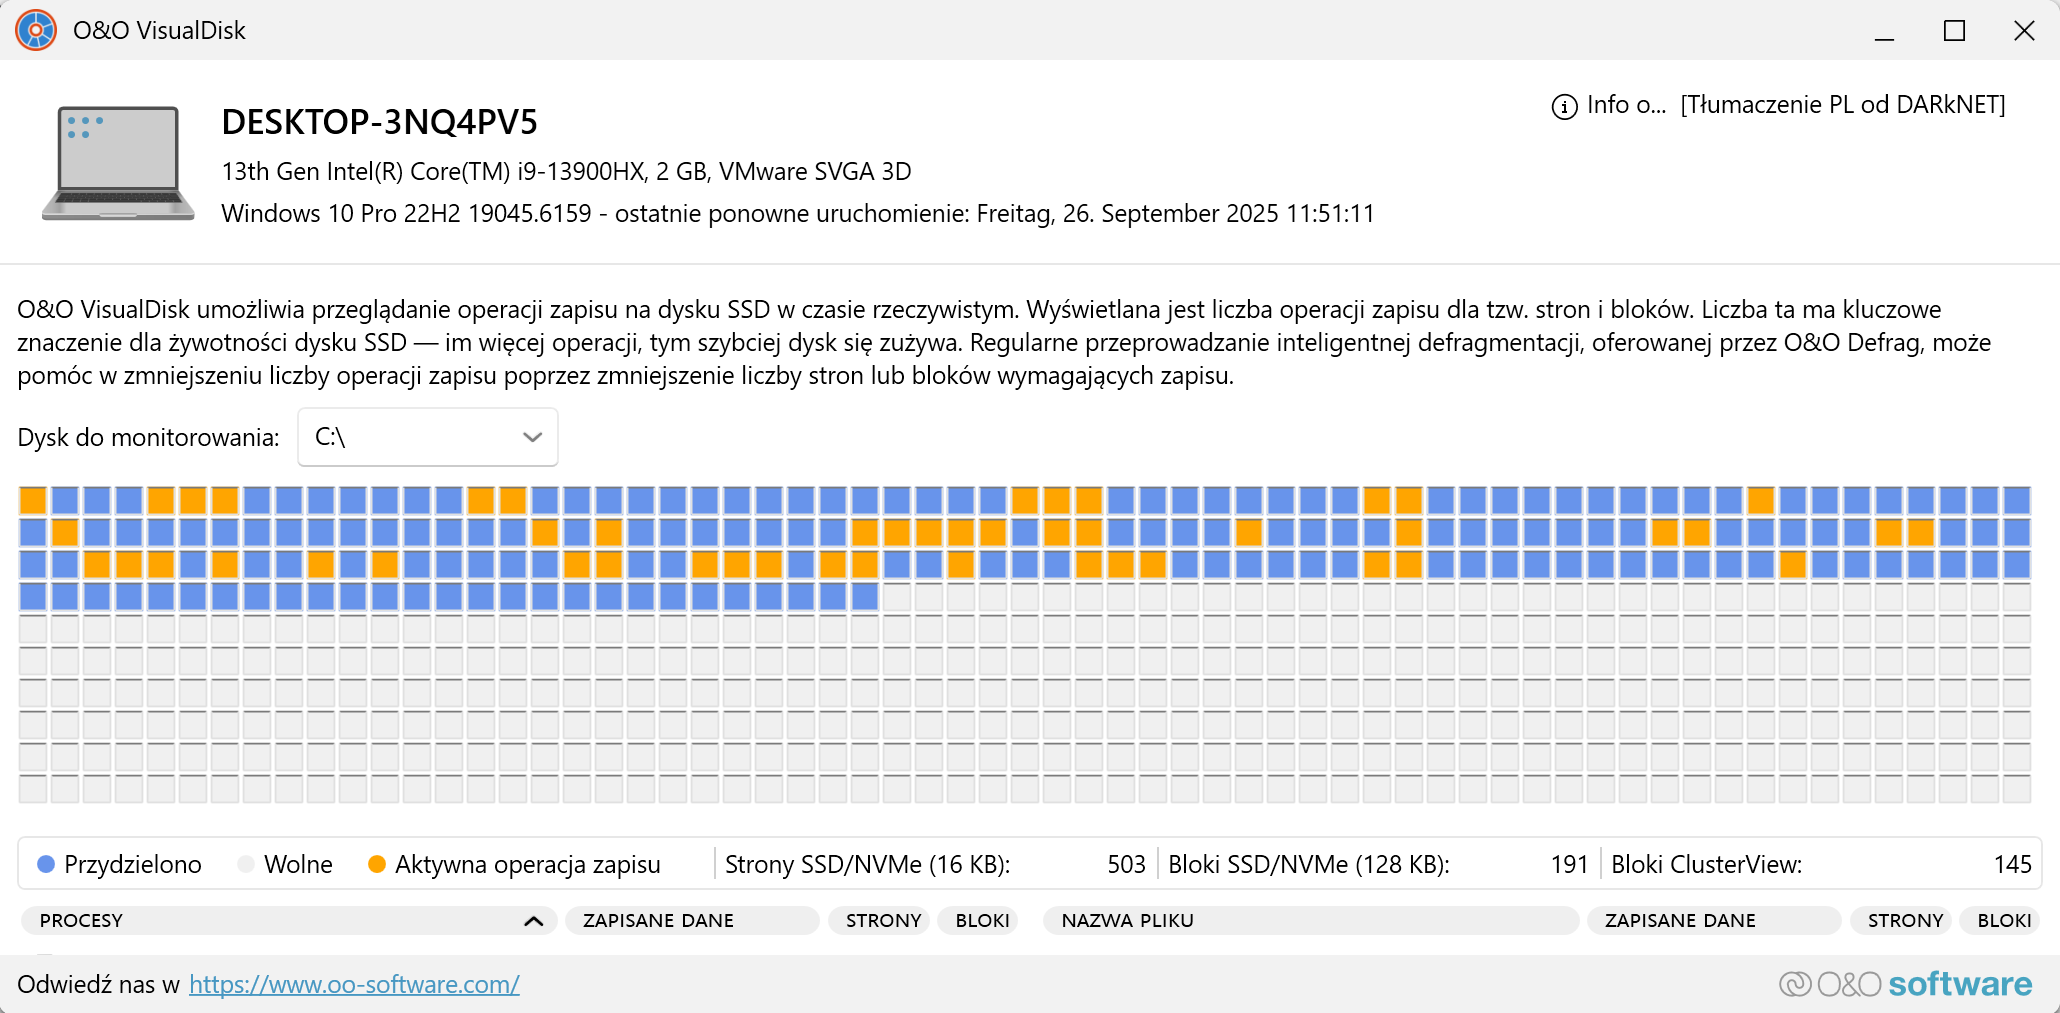Click the O&O VisualDisk app logo icon
The height and width of the screenshot is (1013, 2060).
coord(36,30)
